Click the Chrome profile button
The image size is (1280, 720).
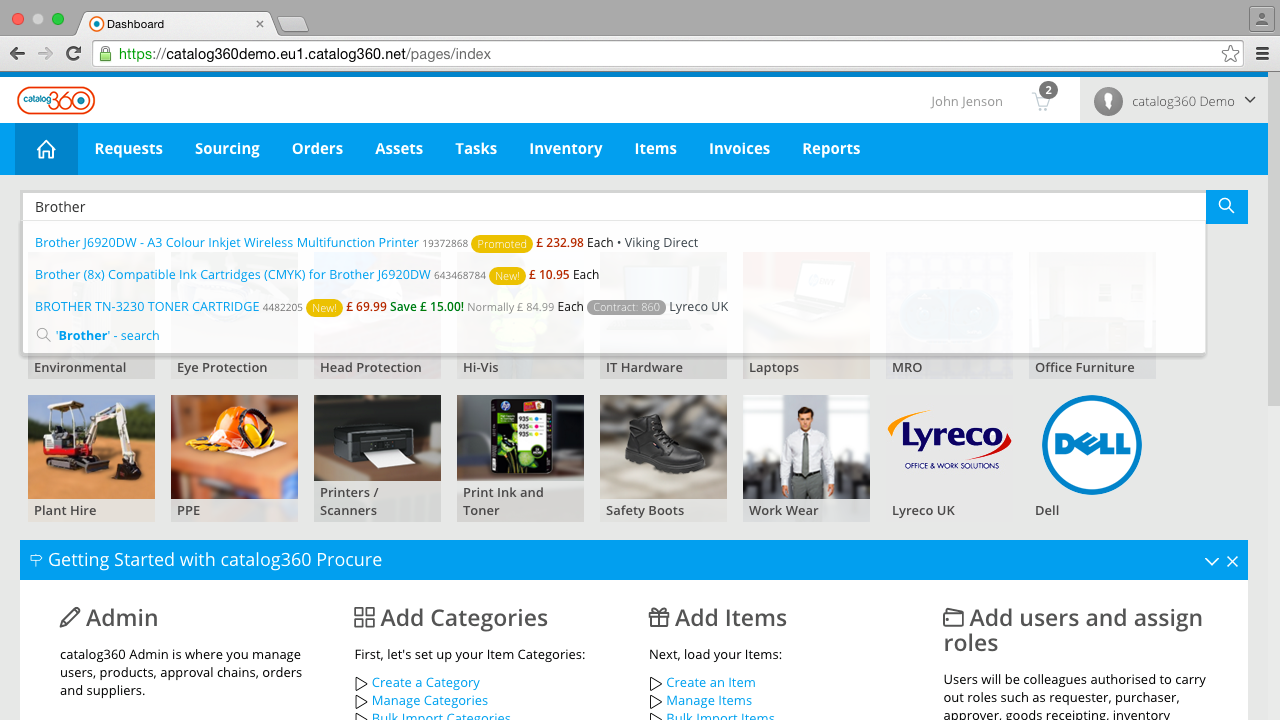click(x=1261, y=18)
